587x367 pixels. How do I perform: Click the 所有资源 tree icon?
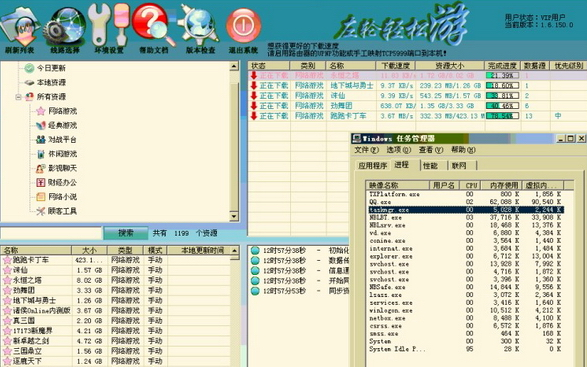point(29,97)
